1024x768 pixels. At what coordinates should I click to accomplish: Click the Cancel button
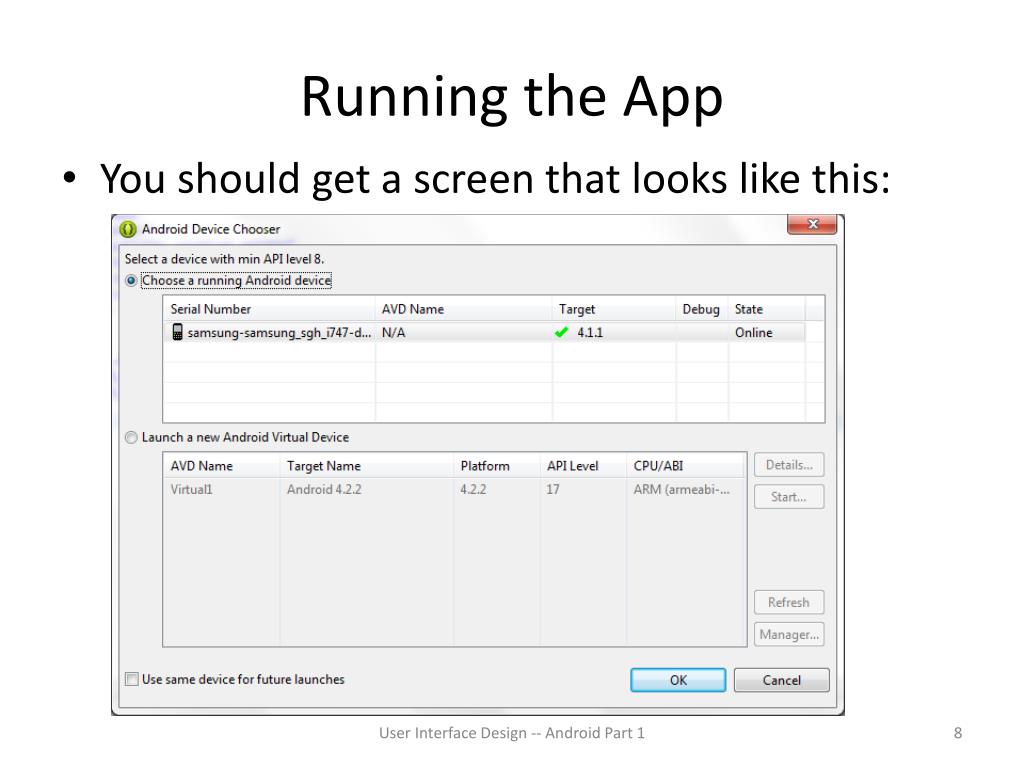782,680
